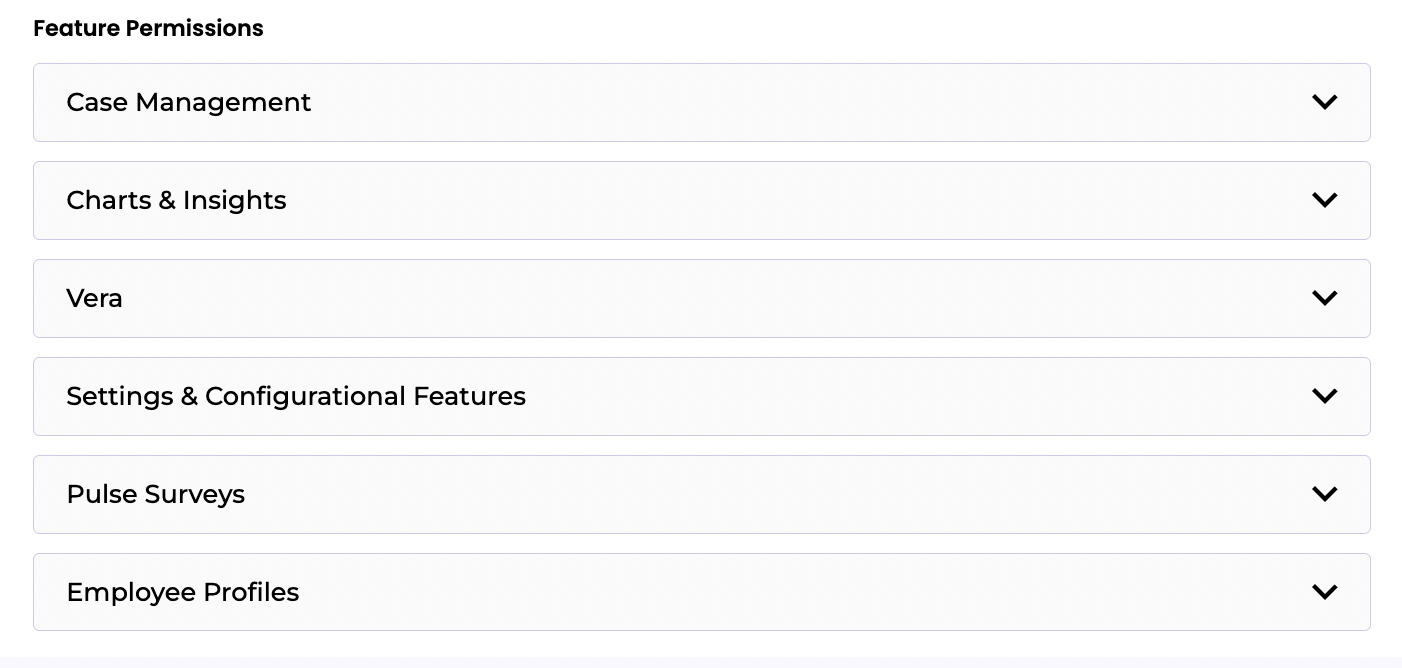The width and height of the screenshot is (1402, 668).
Task: Expand the Employee Profiles section
Action: pyautogui.click(x=701, y=592)
